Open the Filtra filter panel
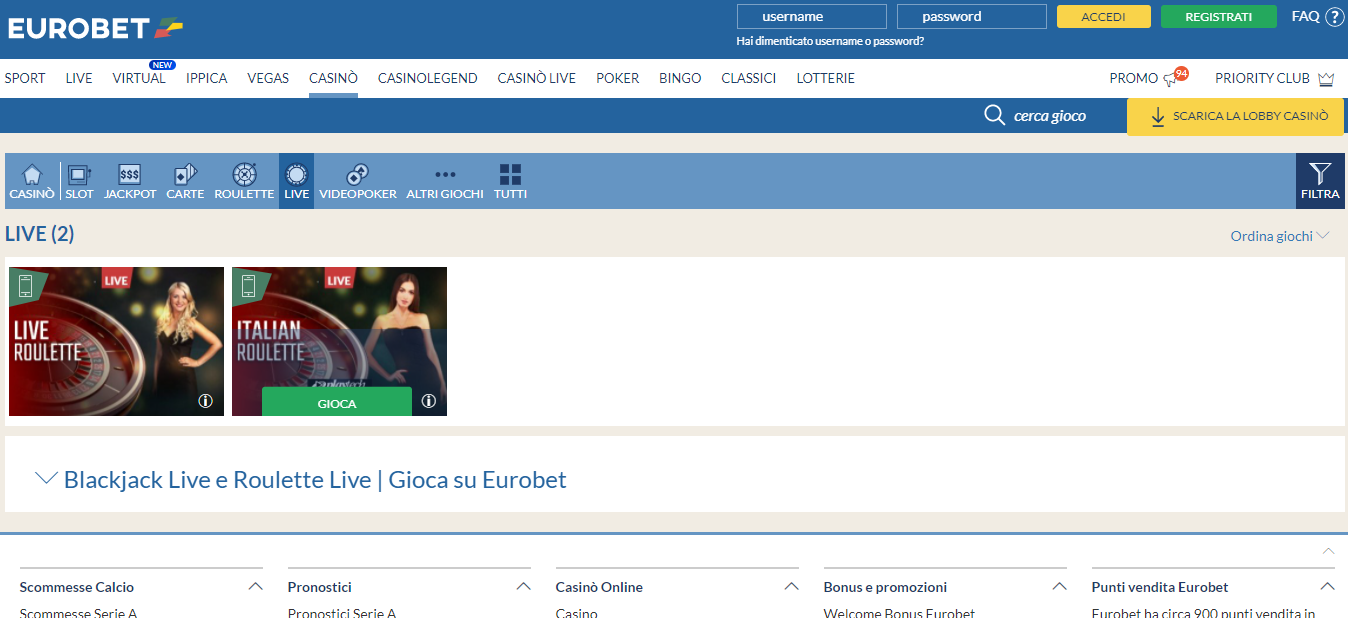This screenshot has width=1348, height=618. pos(1320,181)
